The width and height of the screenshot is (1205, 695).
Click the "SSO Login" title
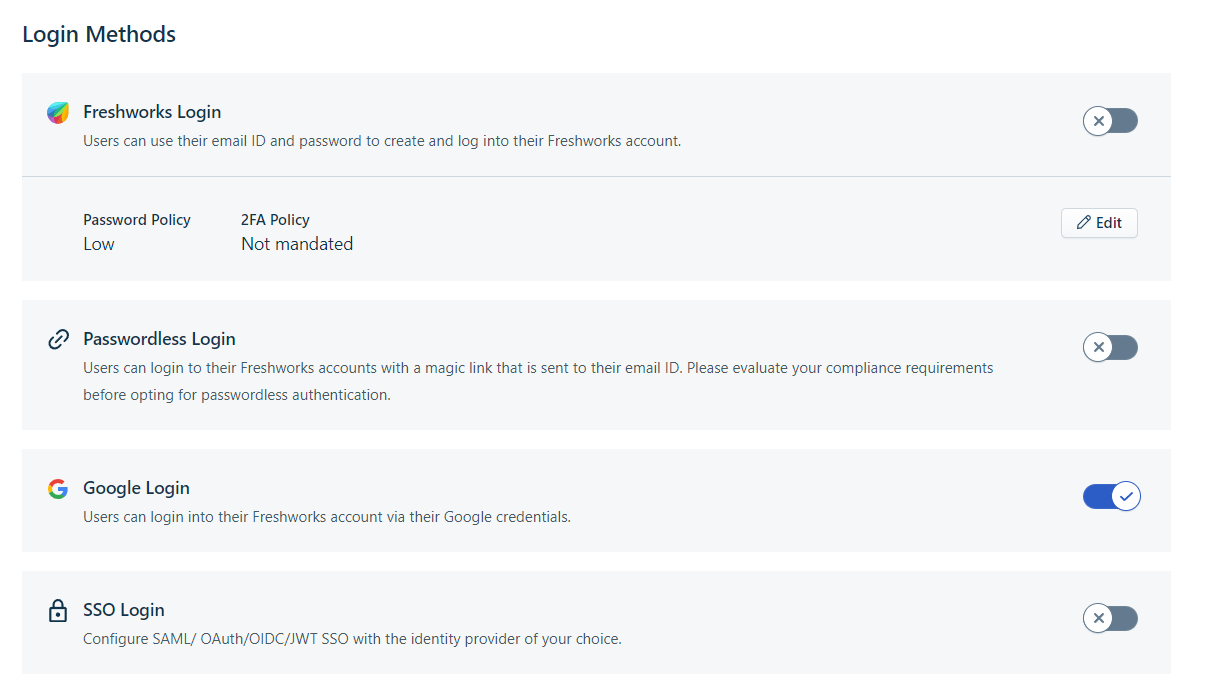124,610
